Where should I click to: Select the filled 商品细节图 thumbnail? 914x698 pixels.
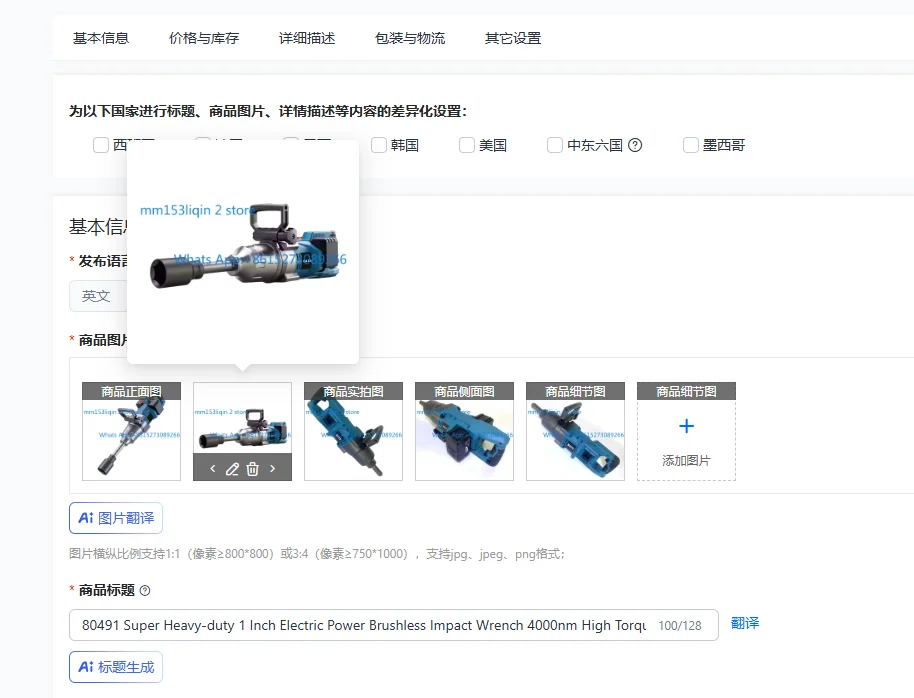tap(575, 432)
